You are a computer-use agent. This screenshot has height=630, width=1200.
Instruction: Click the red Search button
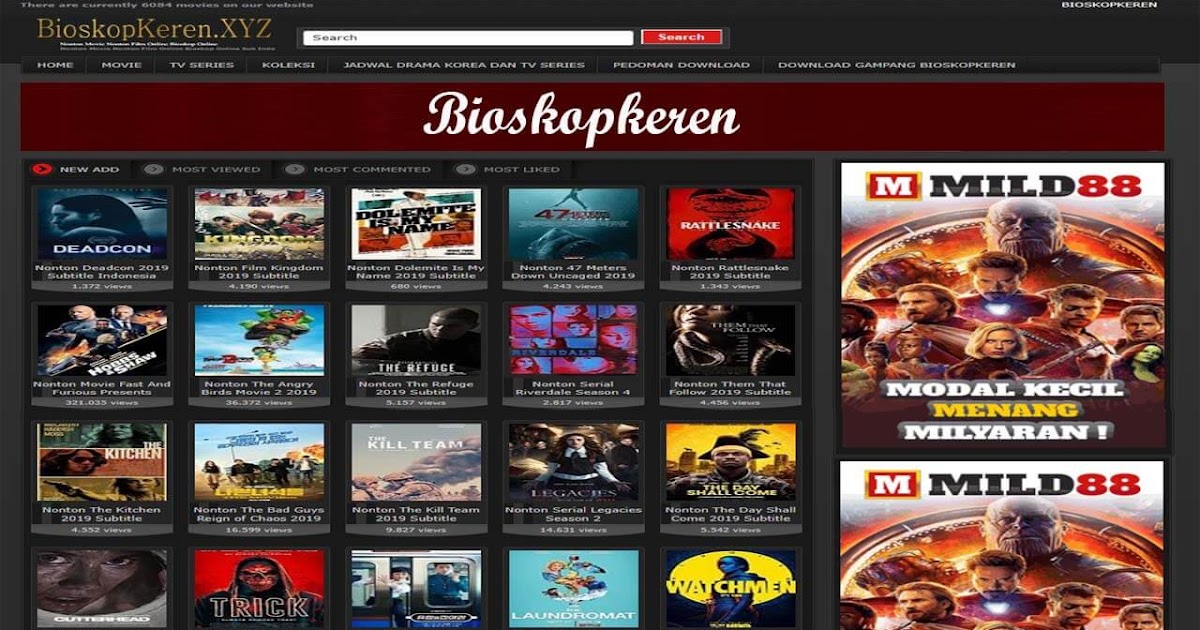click(x=682, y=37)
